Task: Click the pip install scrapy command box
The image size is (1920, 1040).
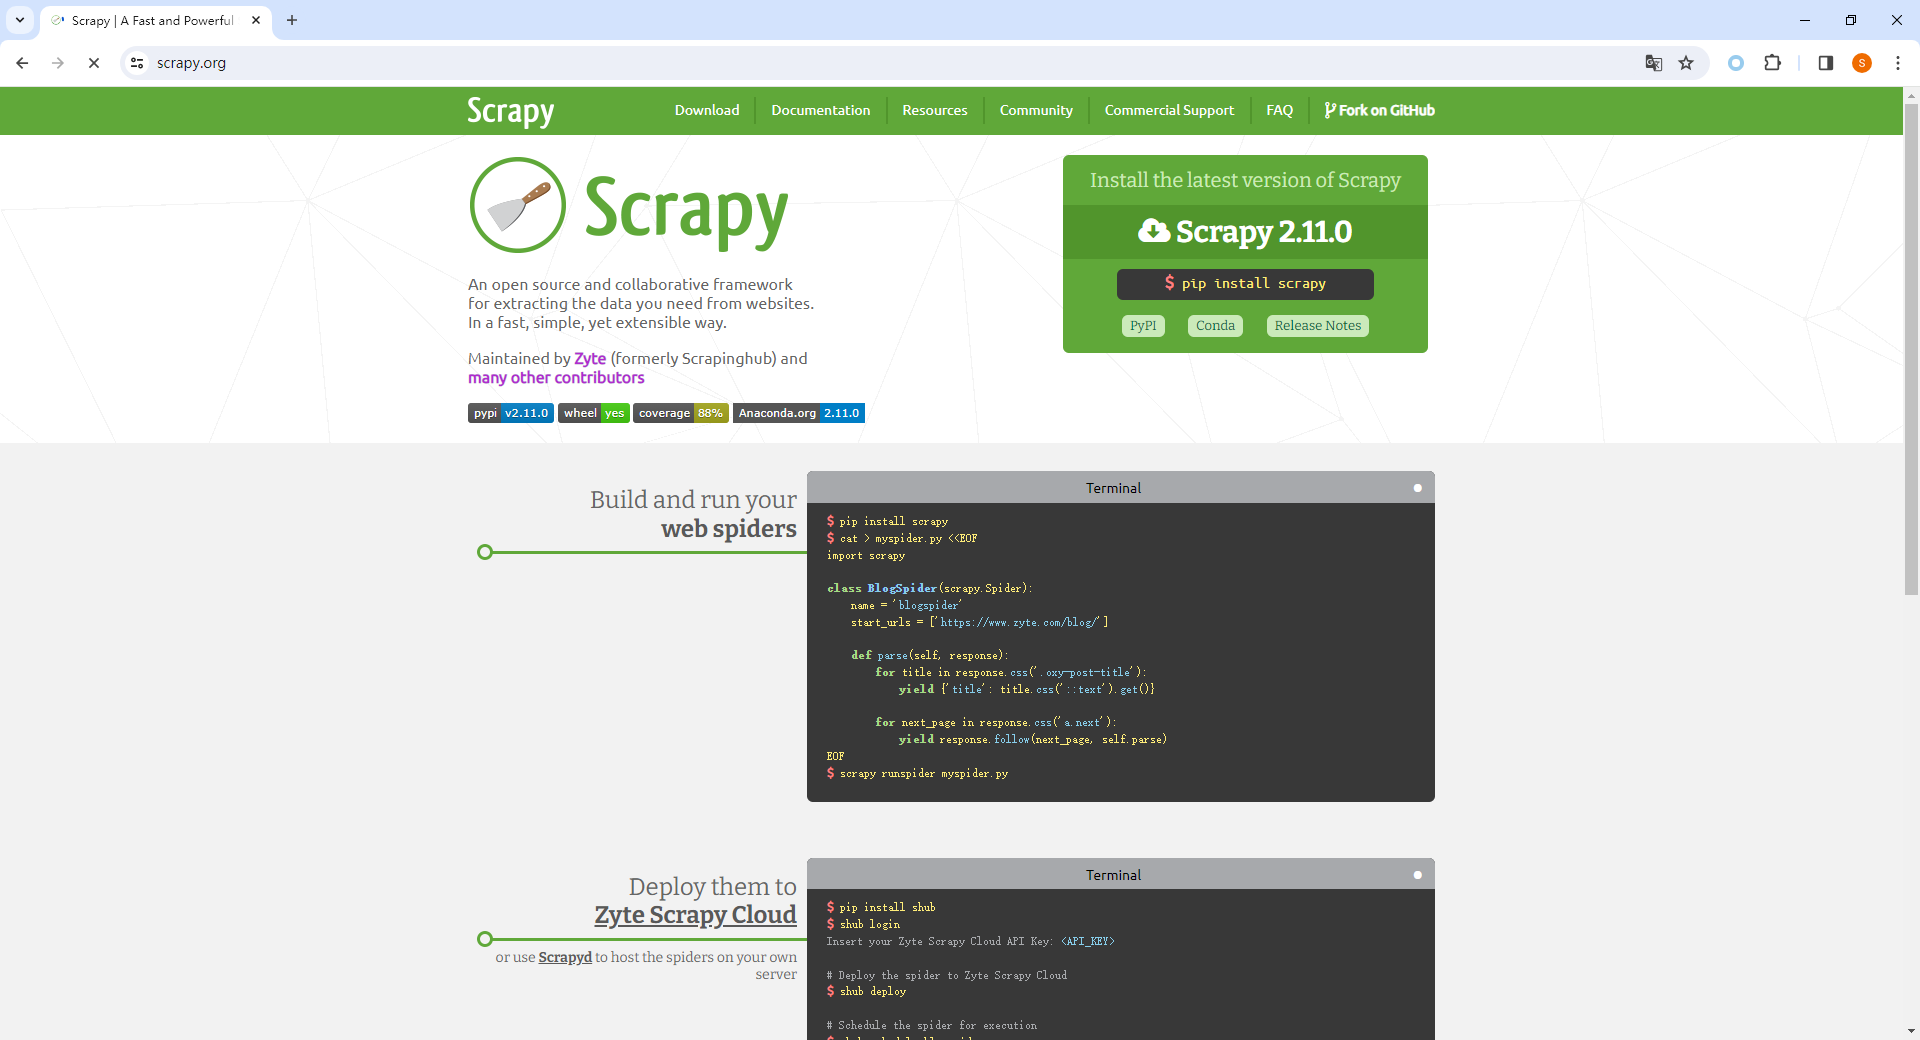Action: click(1245, 284)
